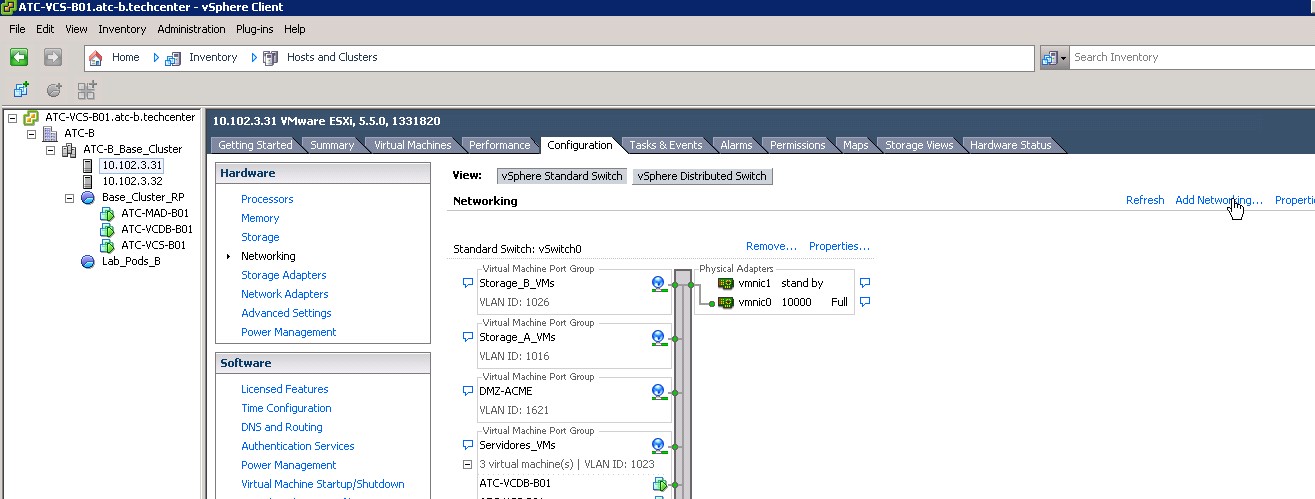Open vSwitch0 Properties link
Image resolution: width=1315 pixels, height=499 pixels.
pos(838,246)
